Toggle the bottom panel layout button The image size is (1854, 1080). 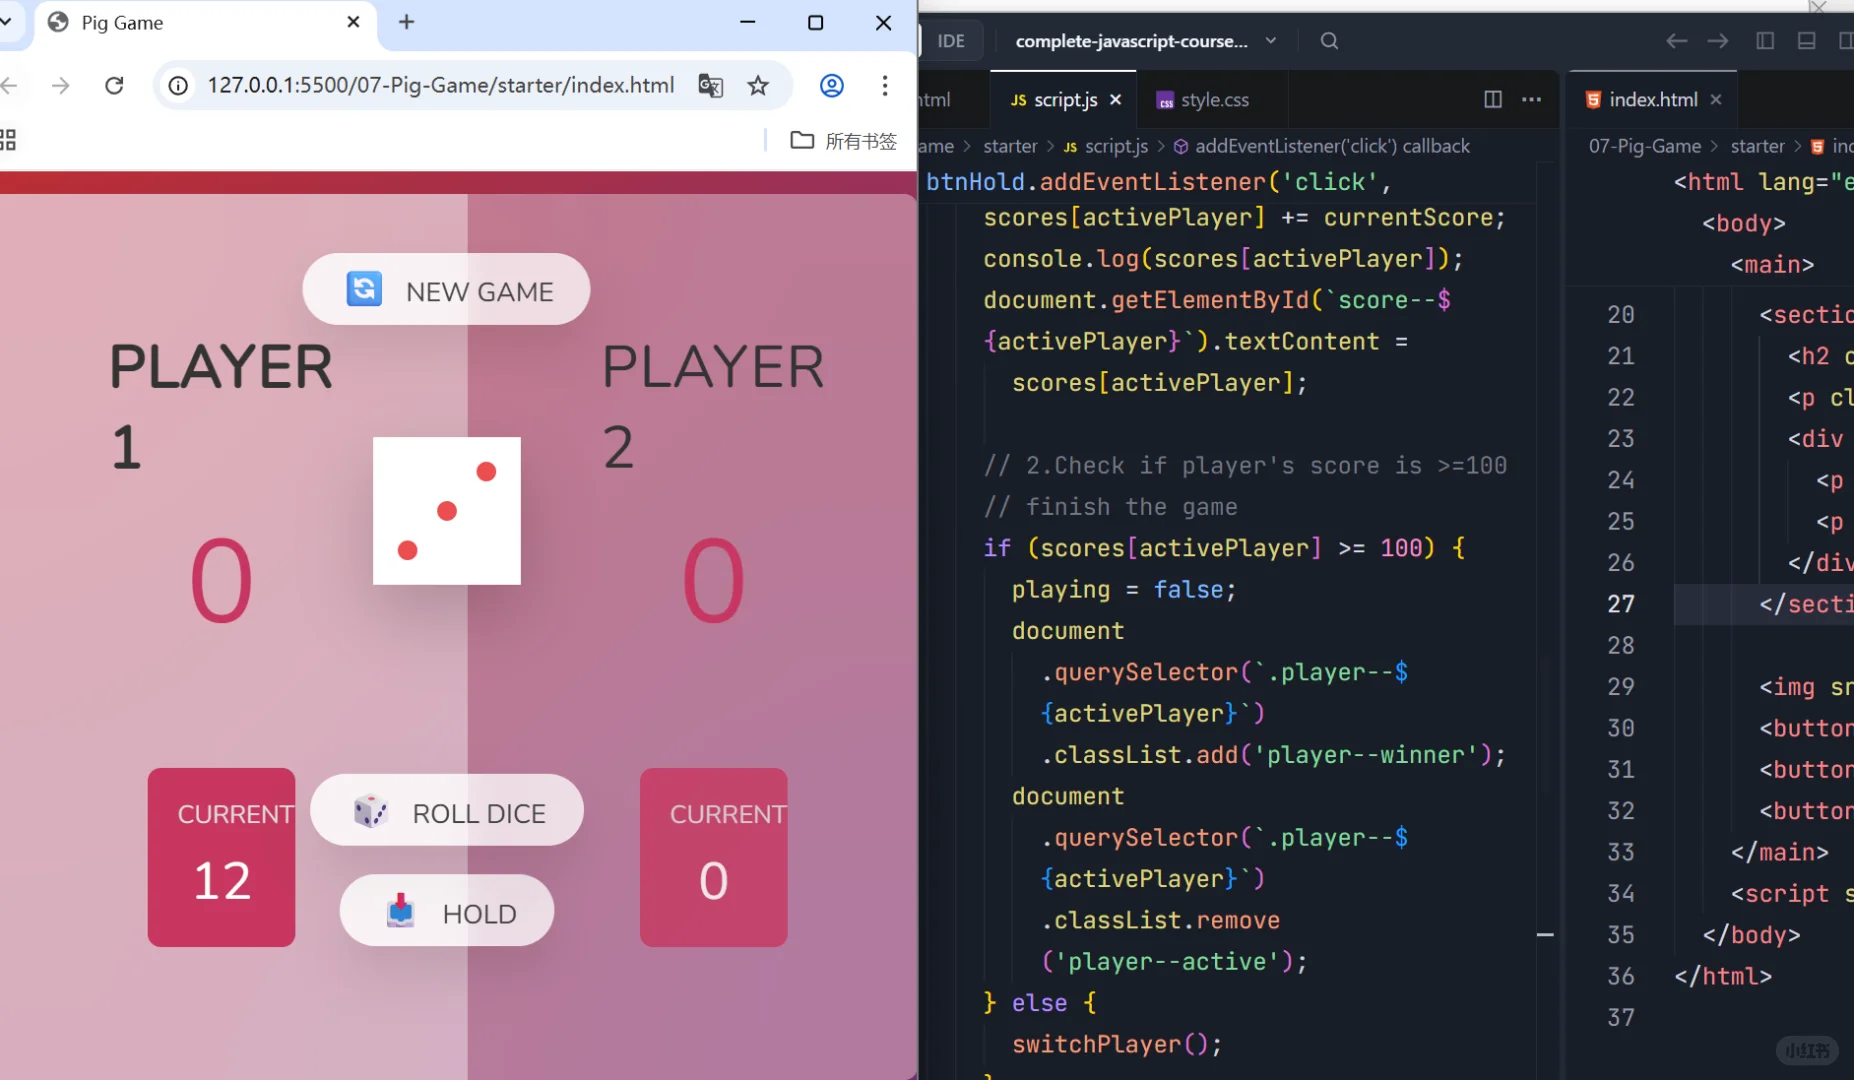click(1805, 40)
